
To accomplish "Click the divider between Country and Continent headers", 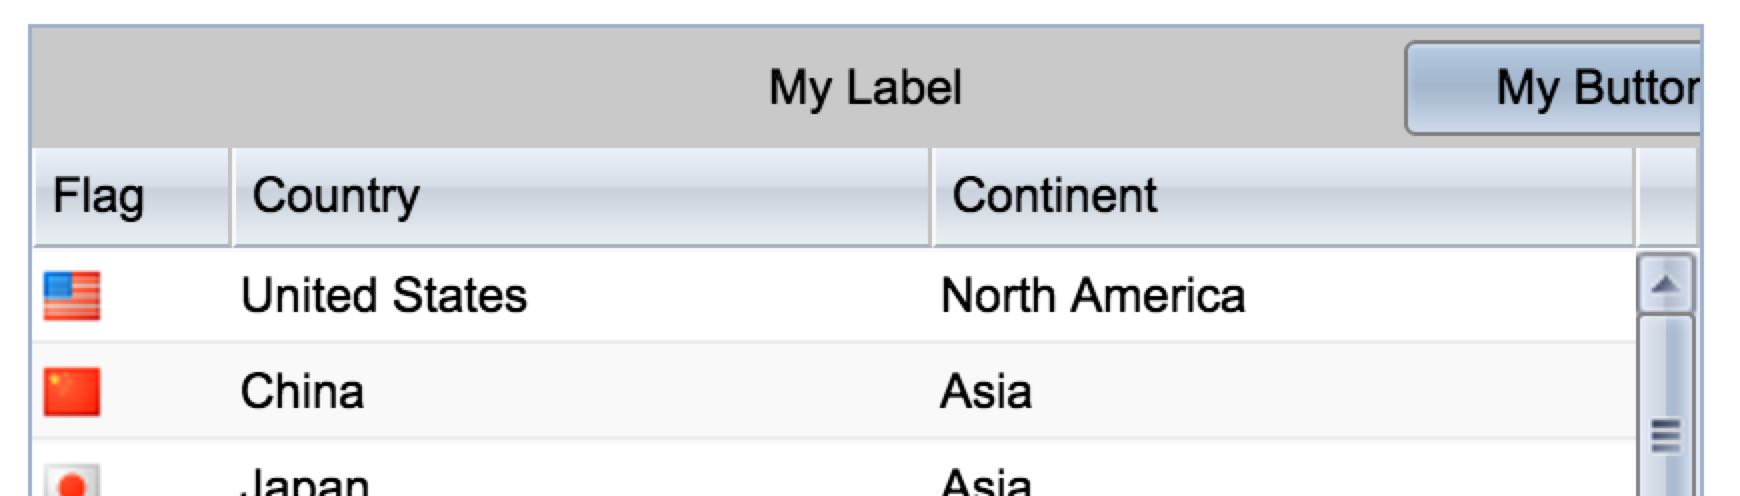I will pyautogui.click(x=931, y=196).
